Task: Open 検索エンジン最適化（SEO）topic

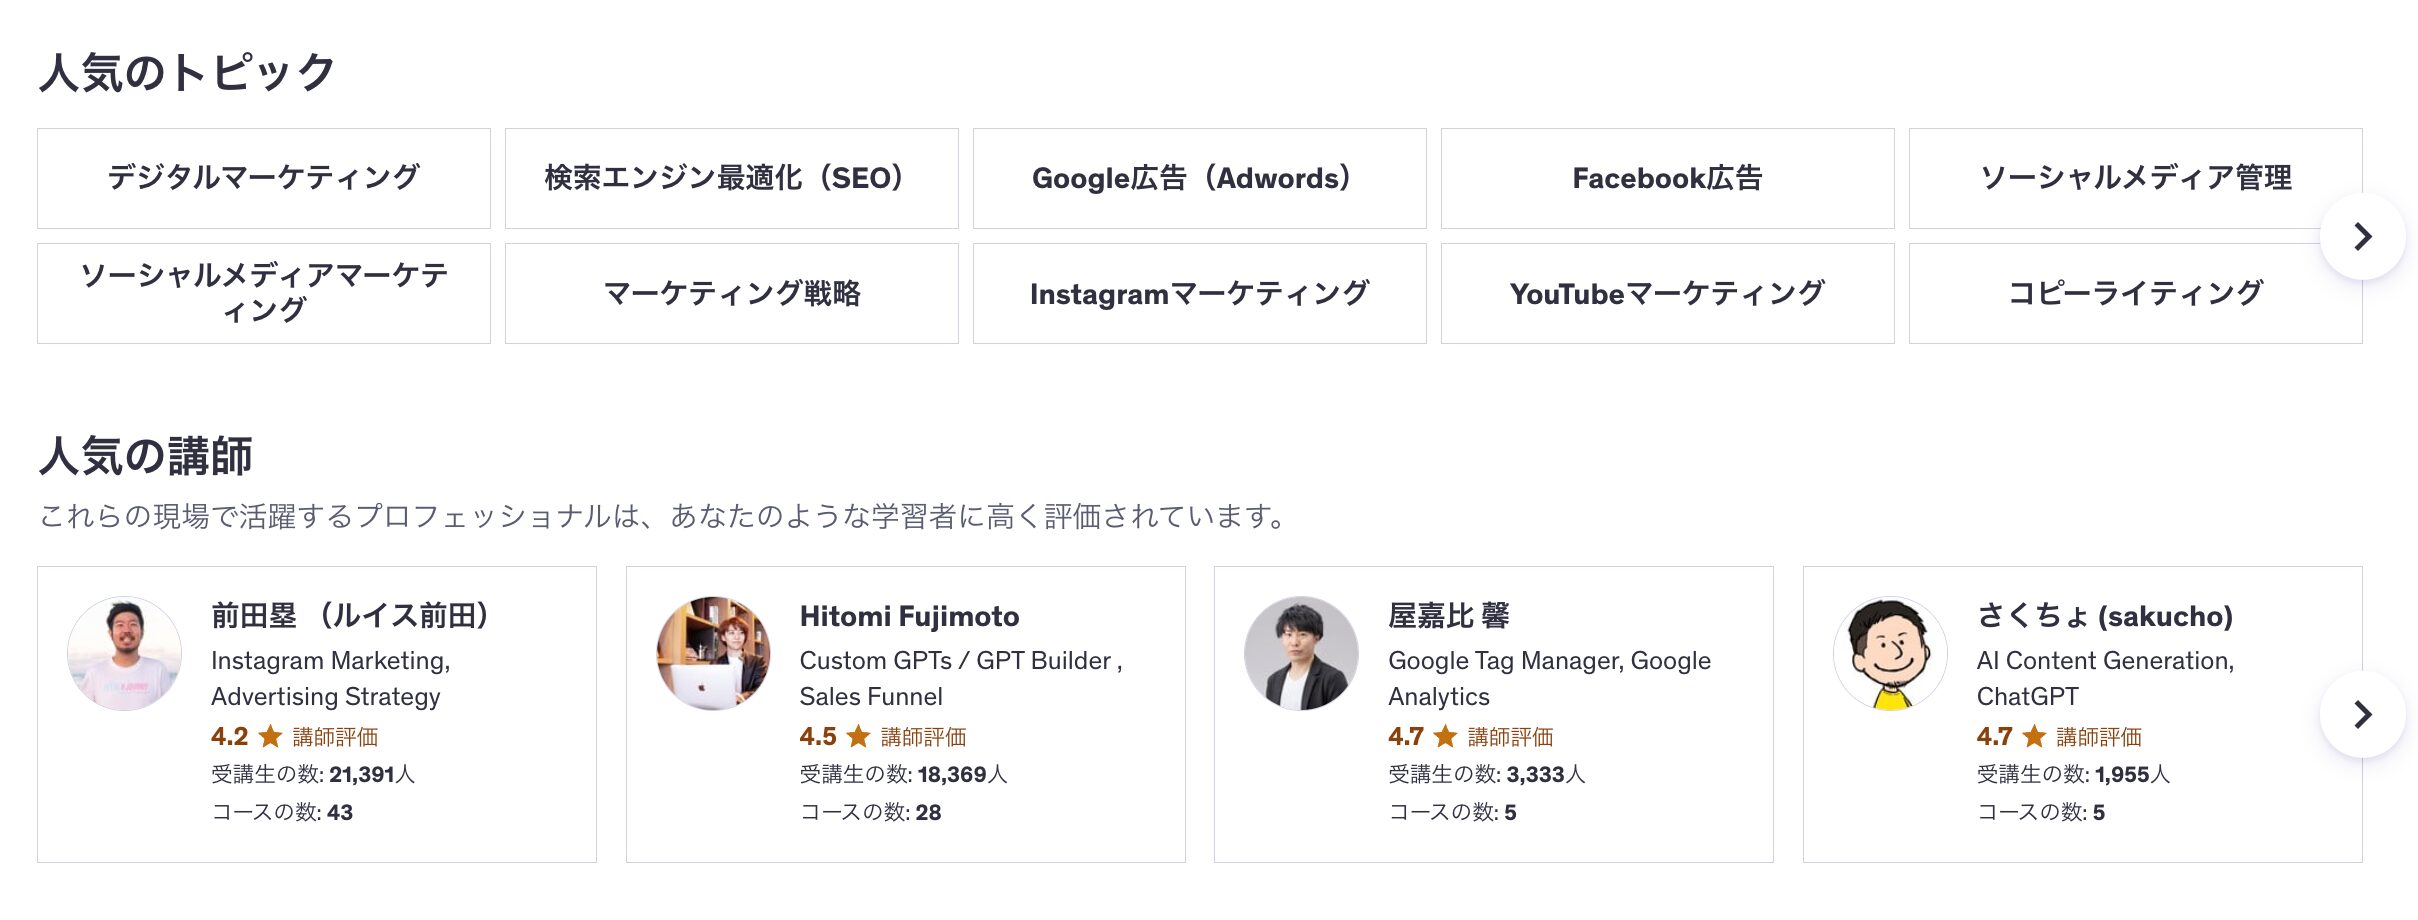Action: point(731,178)
